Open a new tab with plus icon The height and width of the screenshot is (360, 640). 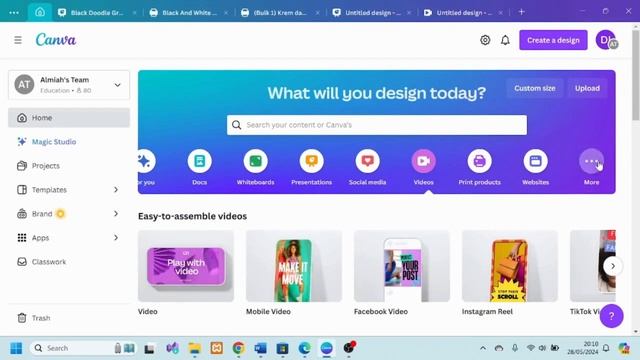pos(521,12)
